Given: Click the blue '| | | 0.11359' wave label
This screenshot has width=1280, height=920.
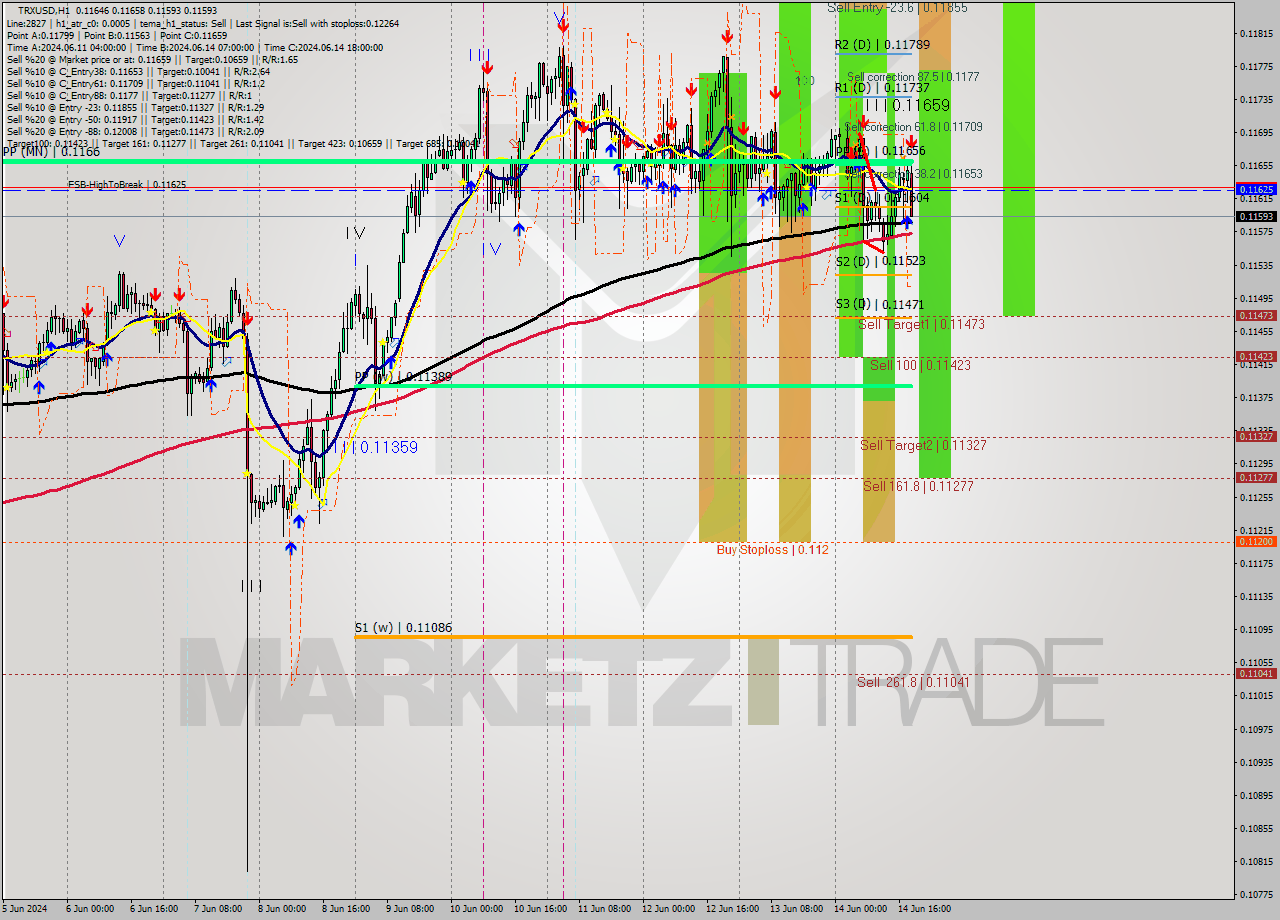Looking at the screenshot, I should pyautogui.click(x=380, y=447).
